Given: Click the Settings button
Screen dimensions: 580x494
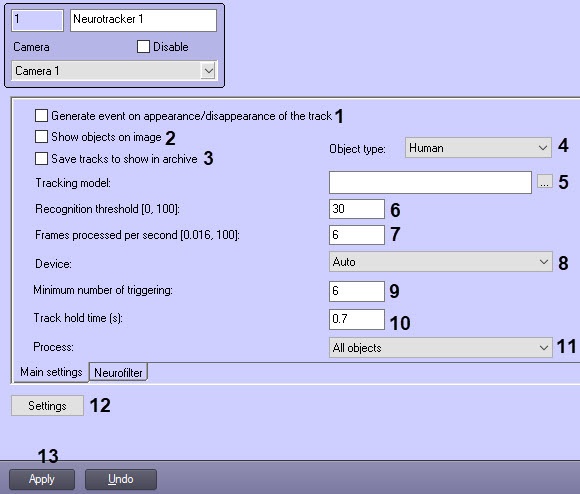Looking at the screenshot, I should pos(47,406).
